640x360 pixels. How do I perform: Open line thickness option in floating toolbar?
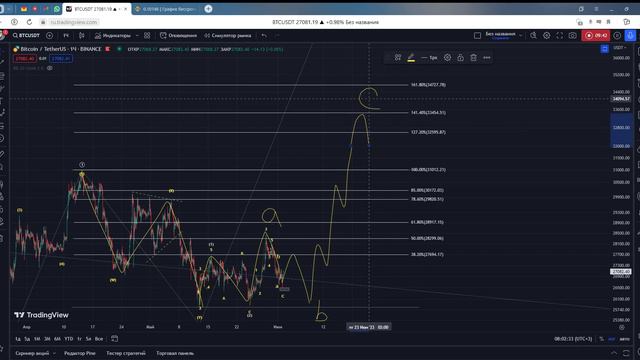point(429,58)
